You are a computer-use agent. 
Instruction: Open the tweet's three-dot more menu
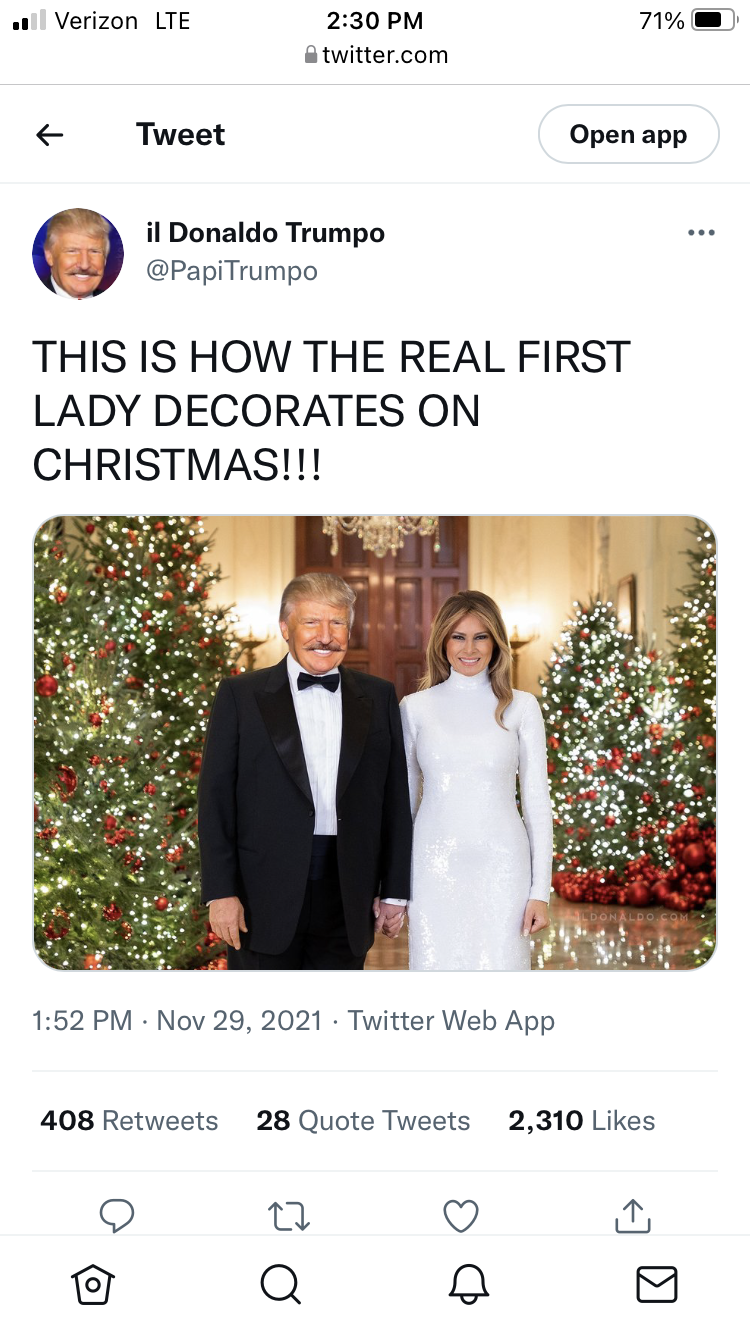point(701,233)
